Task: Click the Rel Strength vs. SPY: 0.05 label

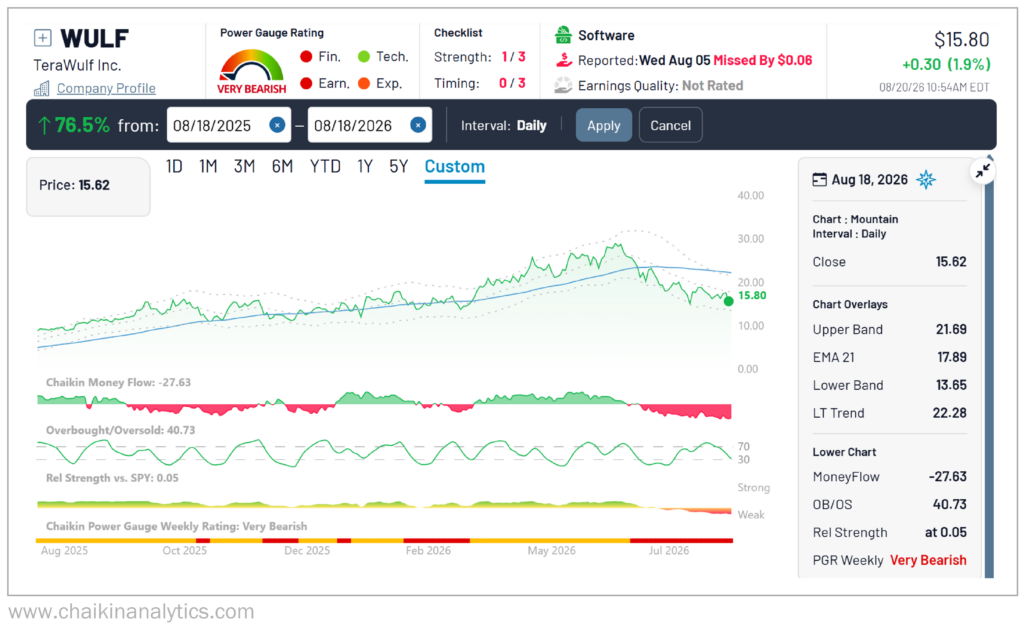Action: [112, 478]
